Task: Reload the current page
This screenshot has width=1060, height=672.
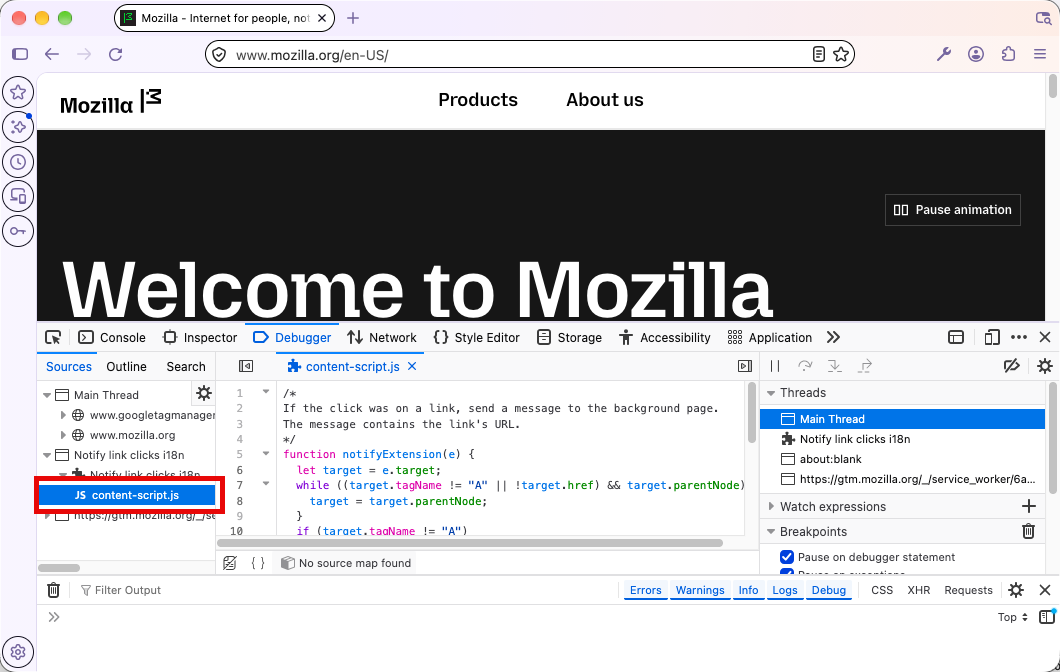Action: [116, 54]
